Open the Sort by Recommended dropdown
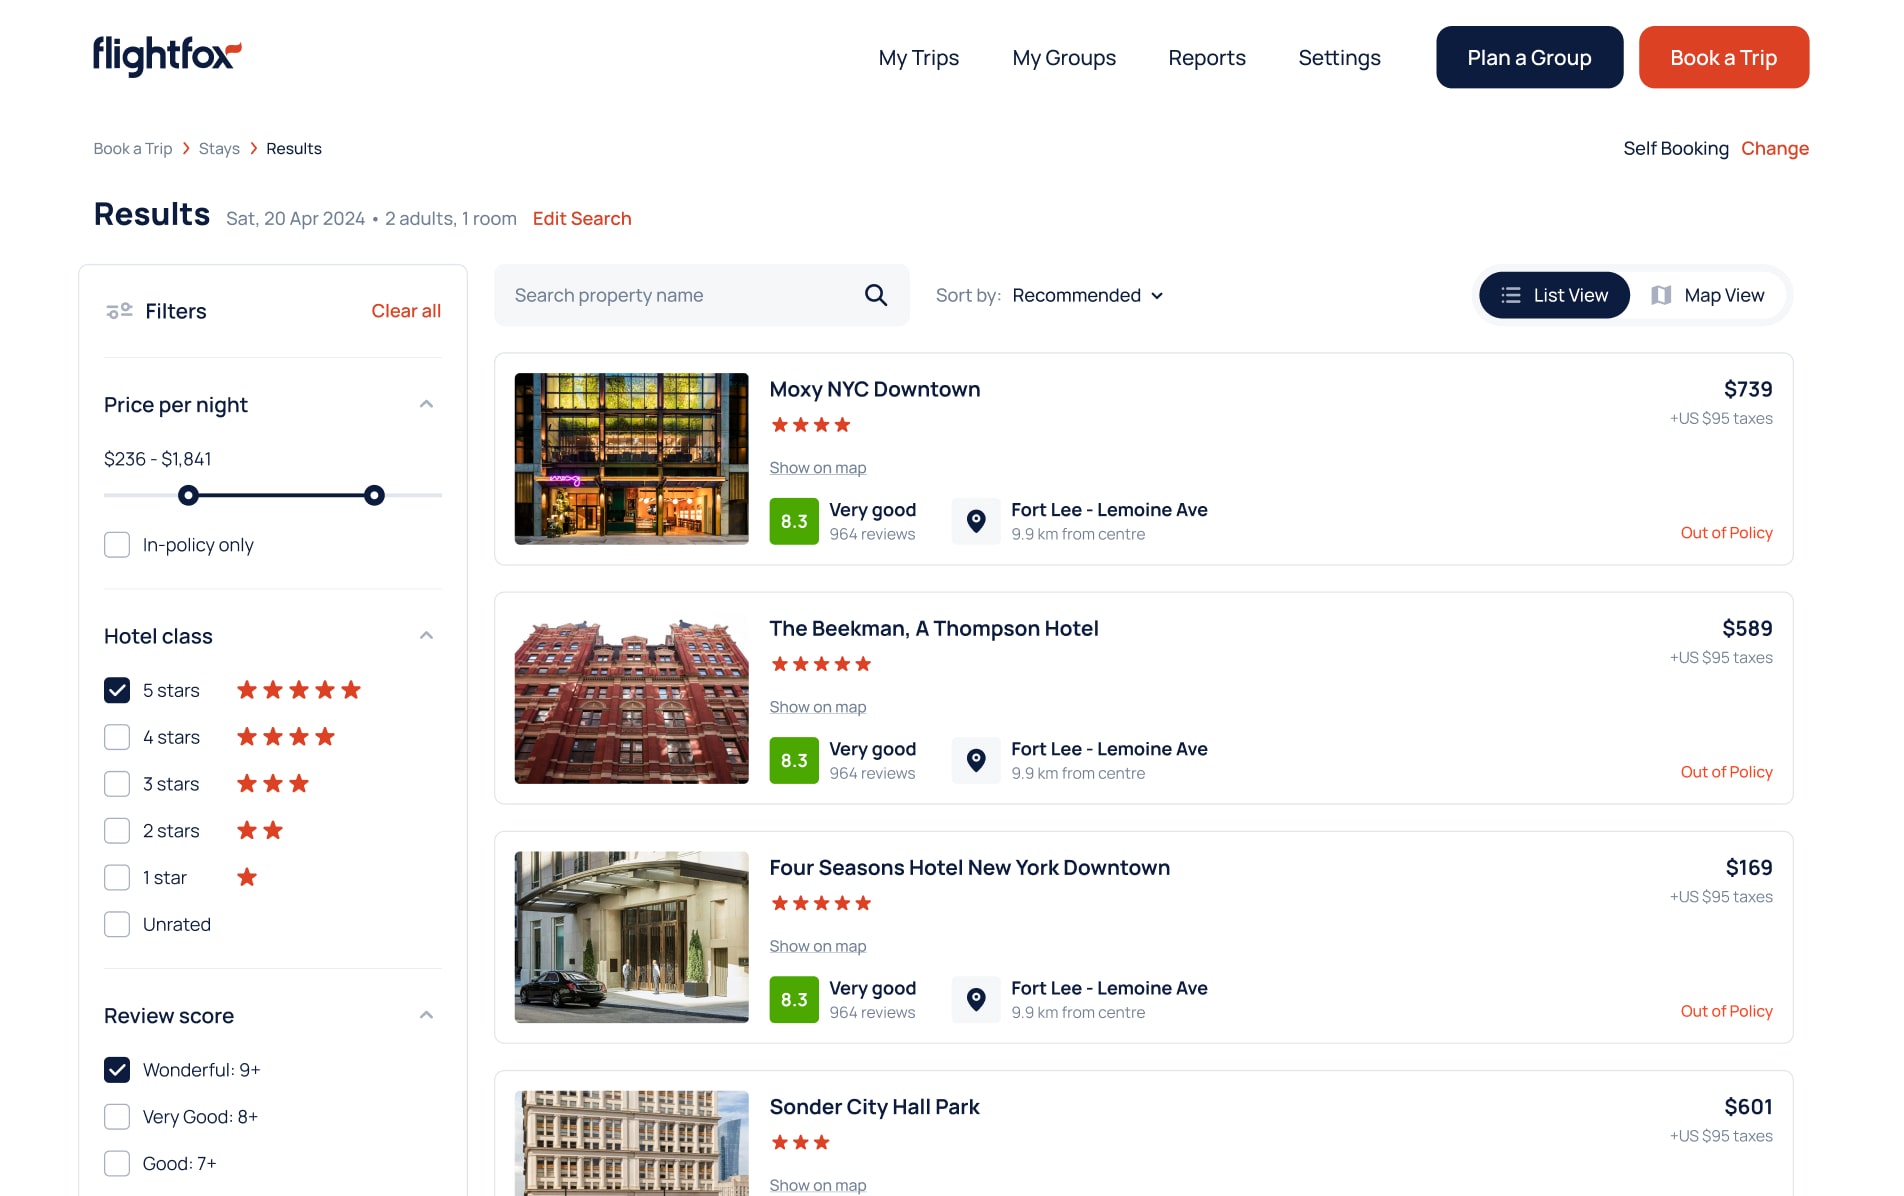 [x=1088, y=295]
